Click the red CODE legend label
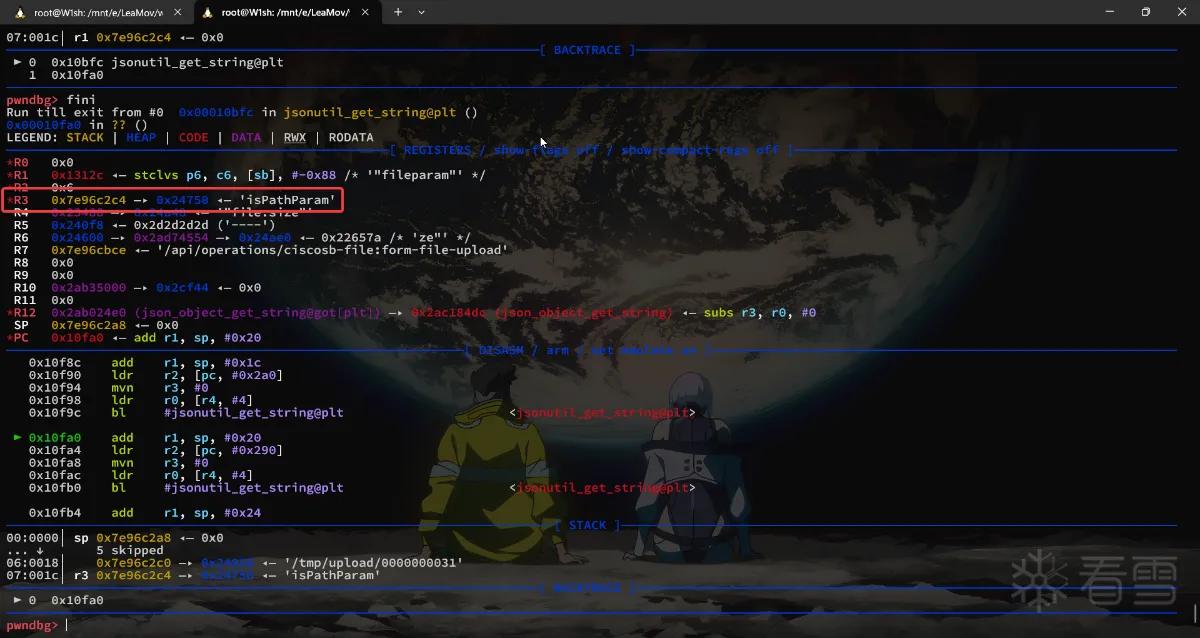The width and height of the screenshot is (1200, 638). pyautogui.click(x=194, y=138)
